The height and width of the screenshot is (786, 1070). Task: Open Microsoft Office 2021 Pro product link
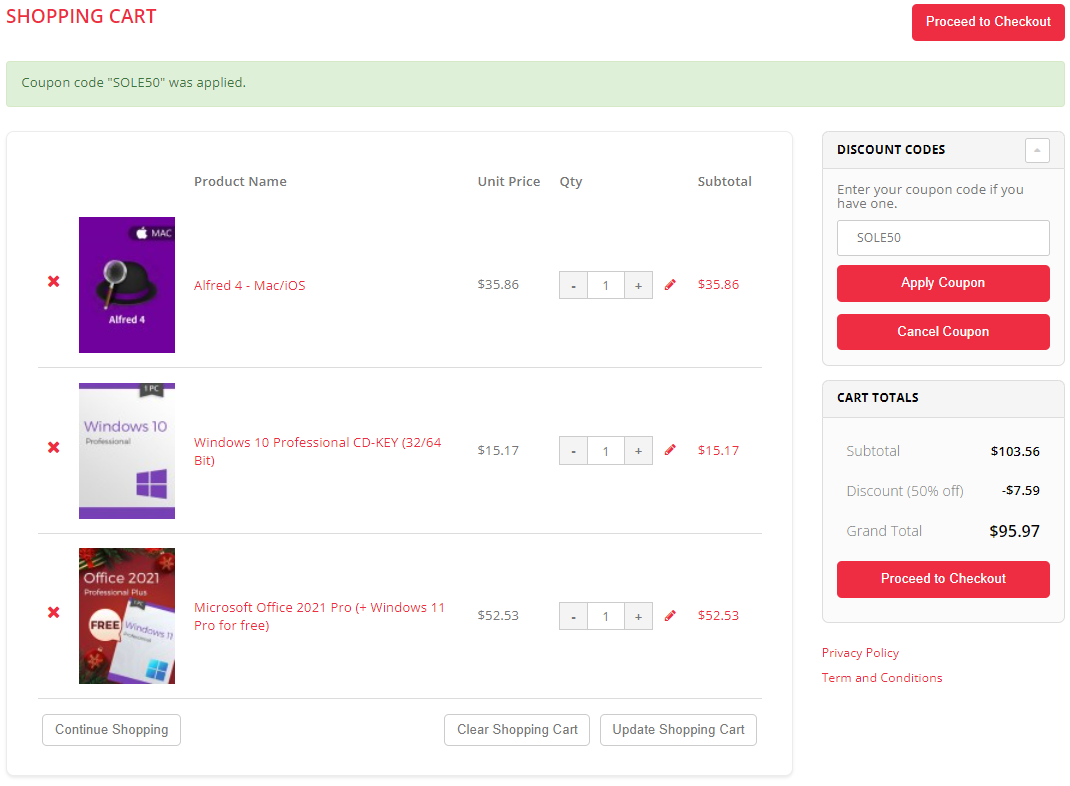(319, 616)
